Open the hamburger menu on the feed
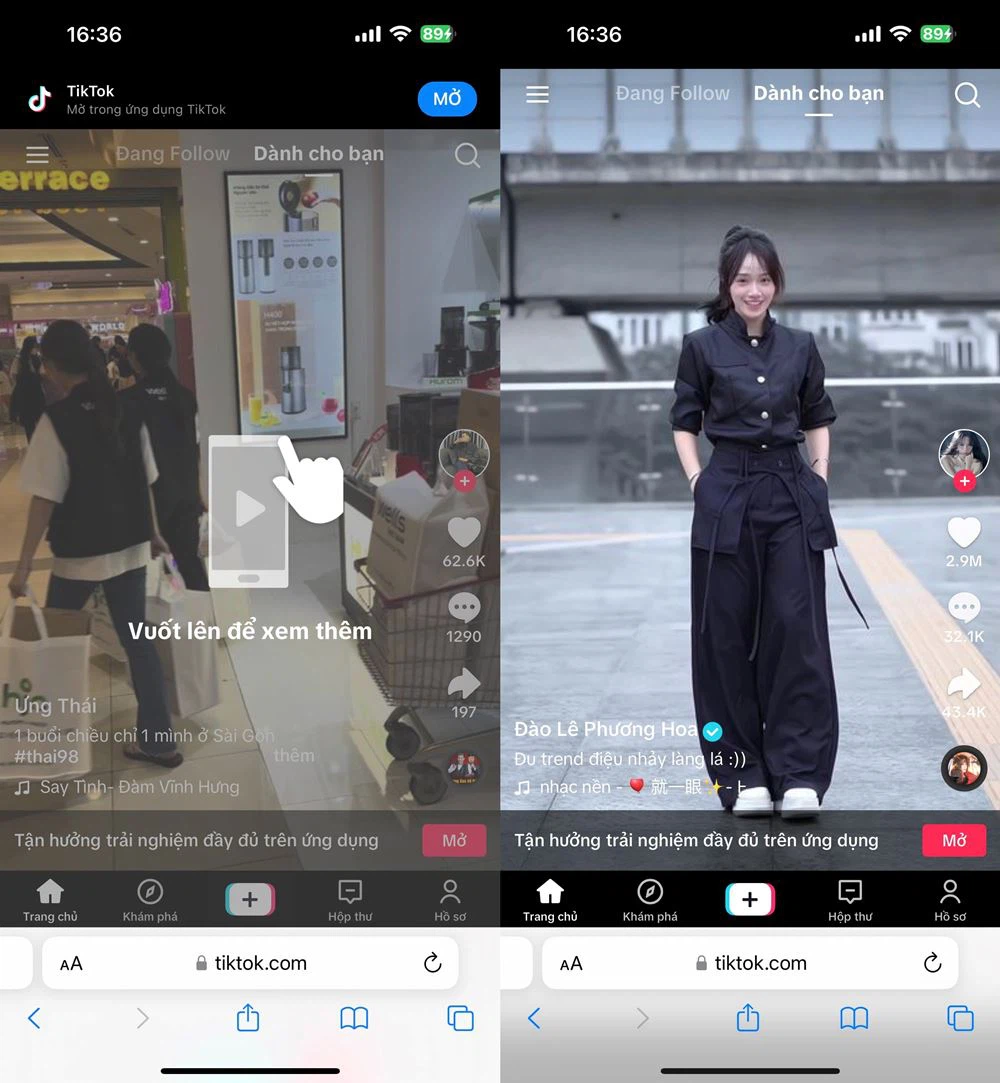The width and height of the screenshot is (1000, 1083). coord(537,95)
